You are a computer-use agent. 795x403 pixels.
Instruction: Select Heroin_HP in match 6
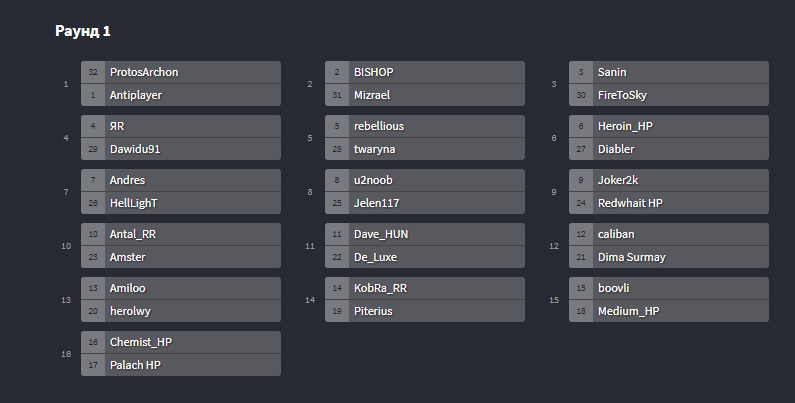click(x=669, y=126)
